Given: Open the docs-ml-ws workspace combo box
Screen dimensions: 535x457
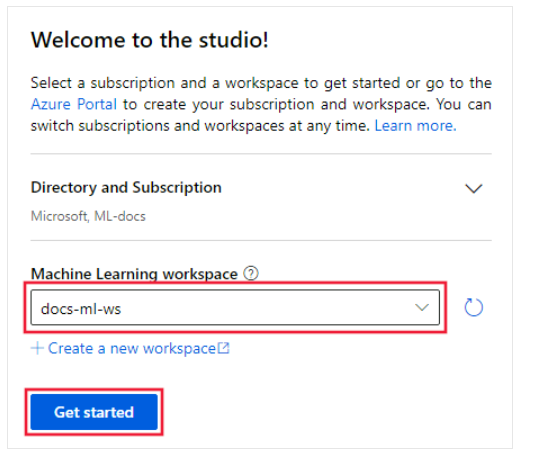Looking at the screenshot, I should (235, 307).
